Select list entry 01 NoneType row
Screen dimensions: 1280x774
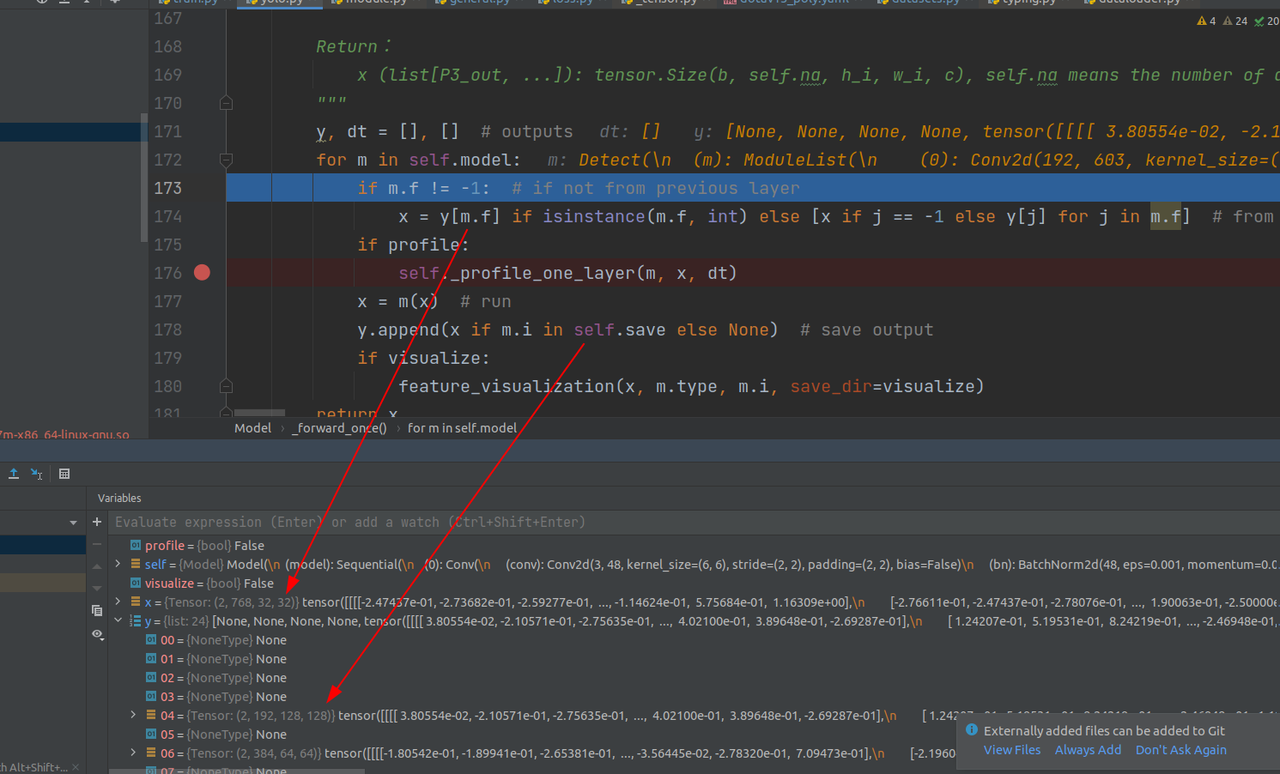click(x=695, y=659)
